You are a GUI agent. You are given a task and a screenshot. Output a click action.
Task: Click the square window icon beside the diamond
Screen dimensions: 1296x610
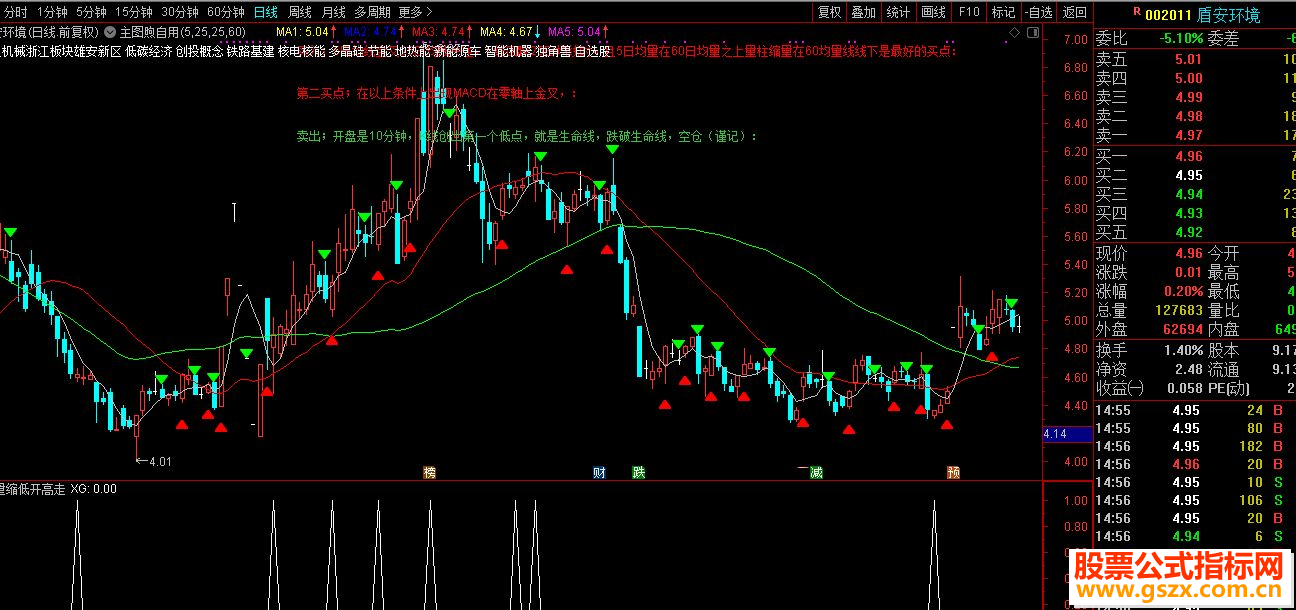1031,32
